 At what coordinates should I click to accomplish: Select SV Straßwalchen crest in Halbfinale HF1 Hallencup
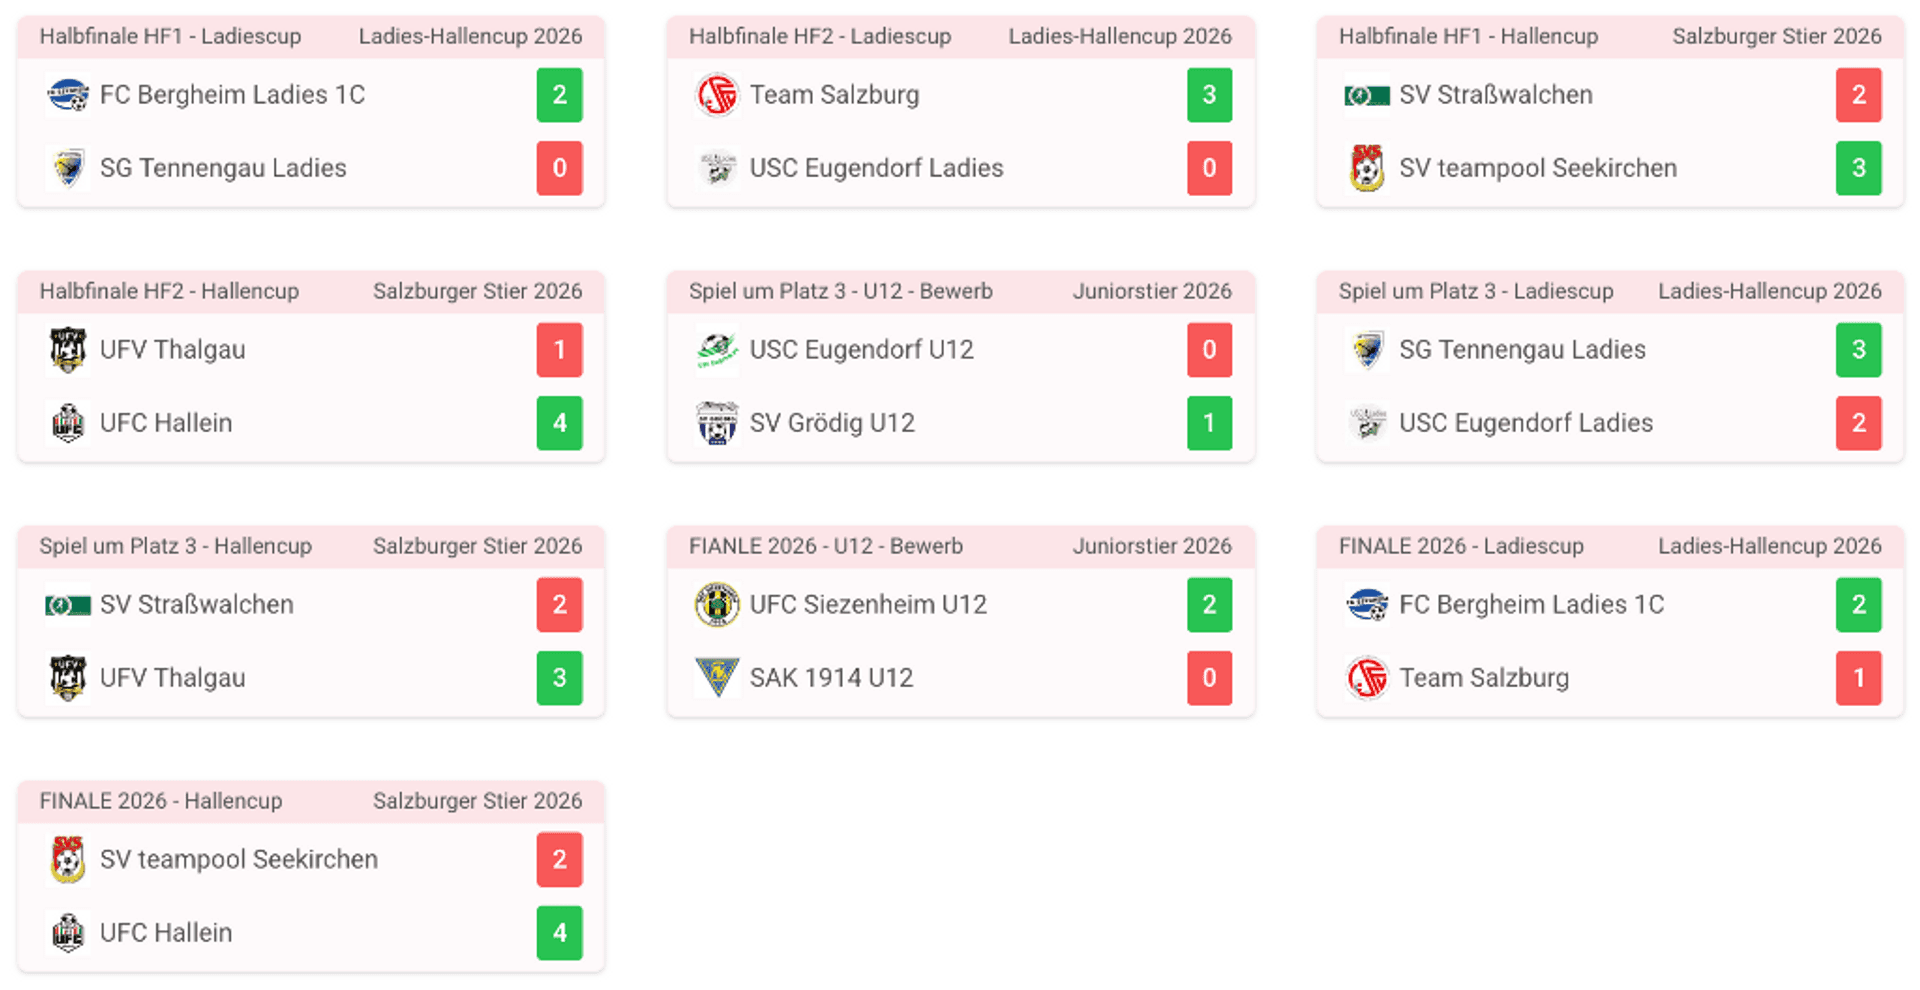coord(1366,95)
